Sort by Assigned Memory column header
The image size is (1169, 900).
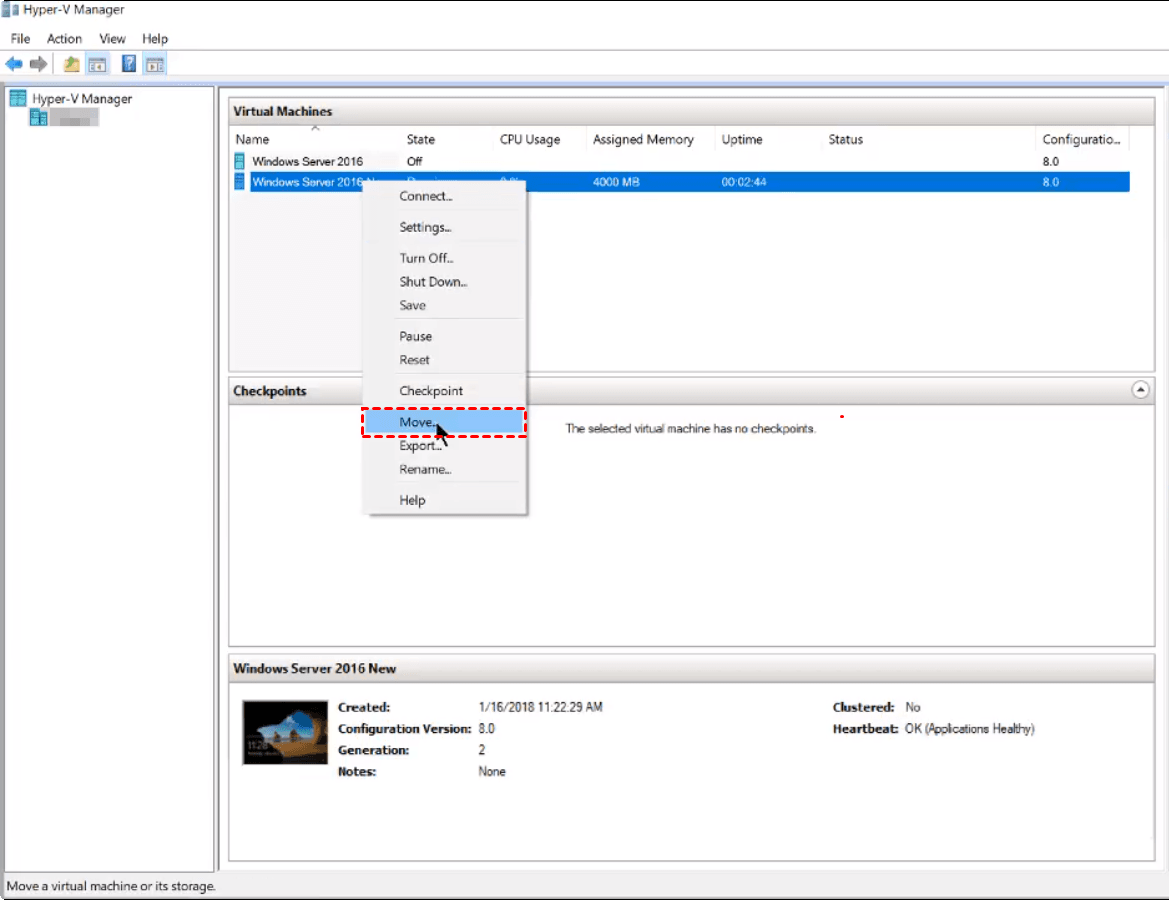click(x=651, y=139)
